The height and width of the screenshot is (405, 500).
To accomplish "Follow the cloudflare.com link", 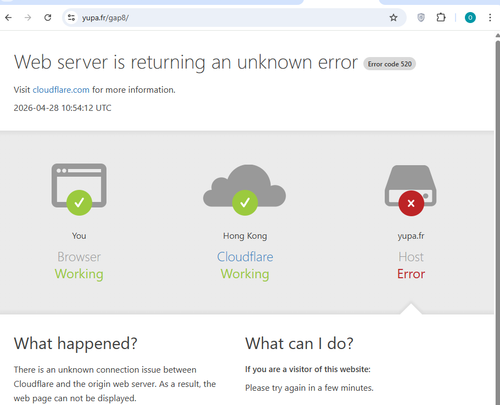I will (x=61, y=90).
